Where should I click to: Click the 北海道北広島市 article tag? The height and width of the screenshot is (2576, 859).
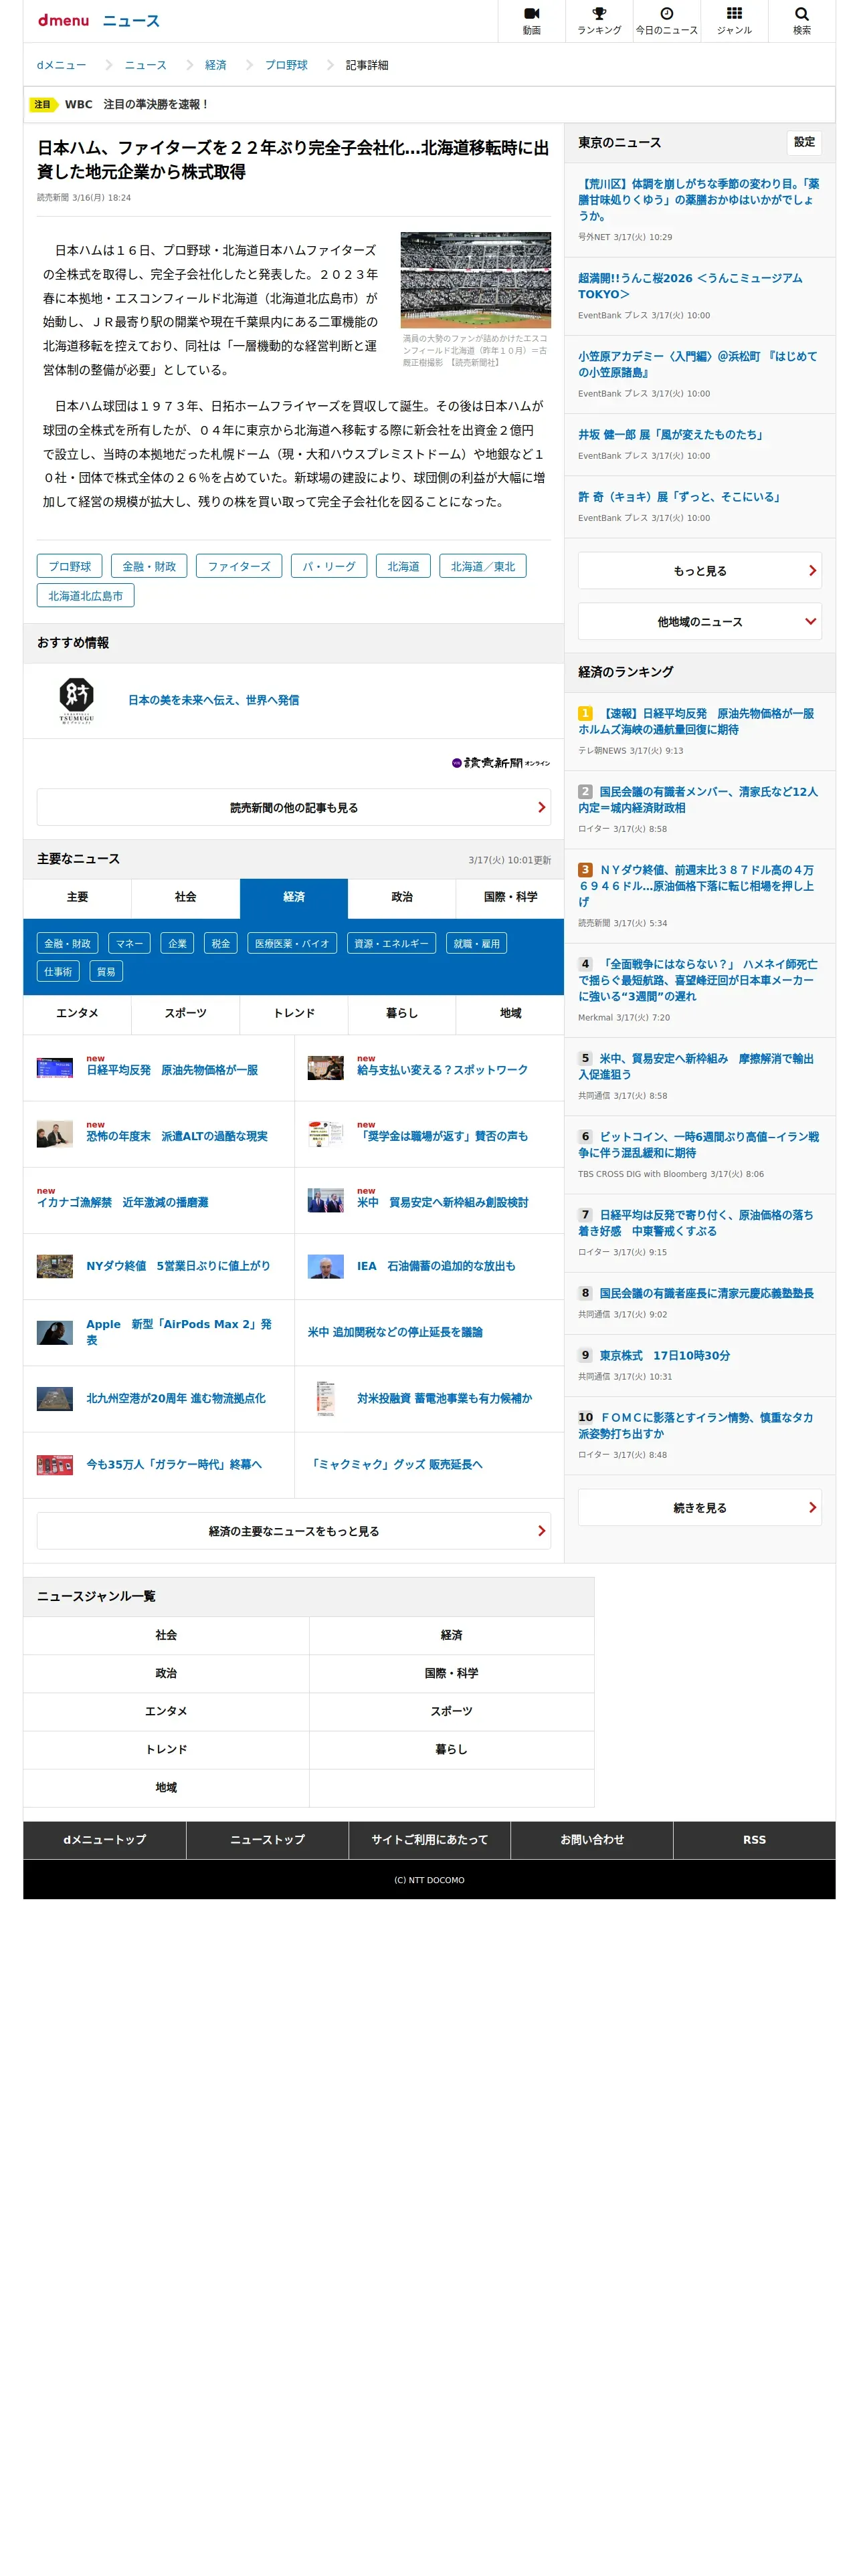(85, 596)
